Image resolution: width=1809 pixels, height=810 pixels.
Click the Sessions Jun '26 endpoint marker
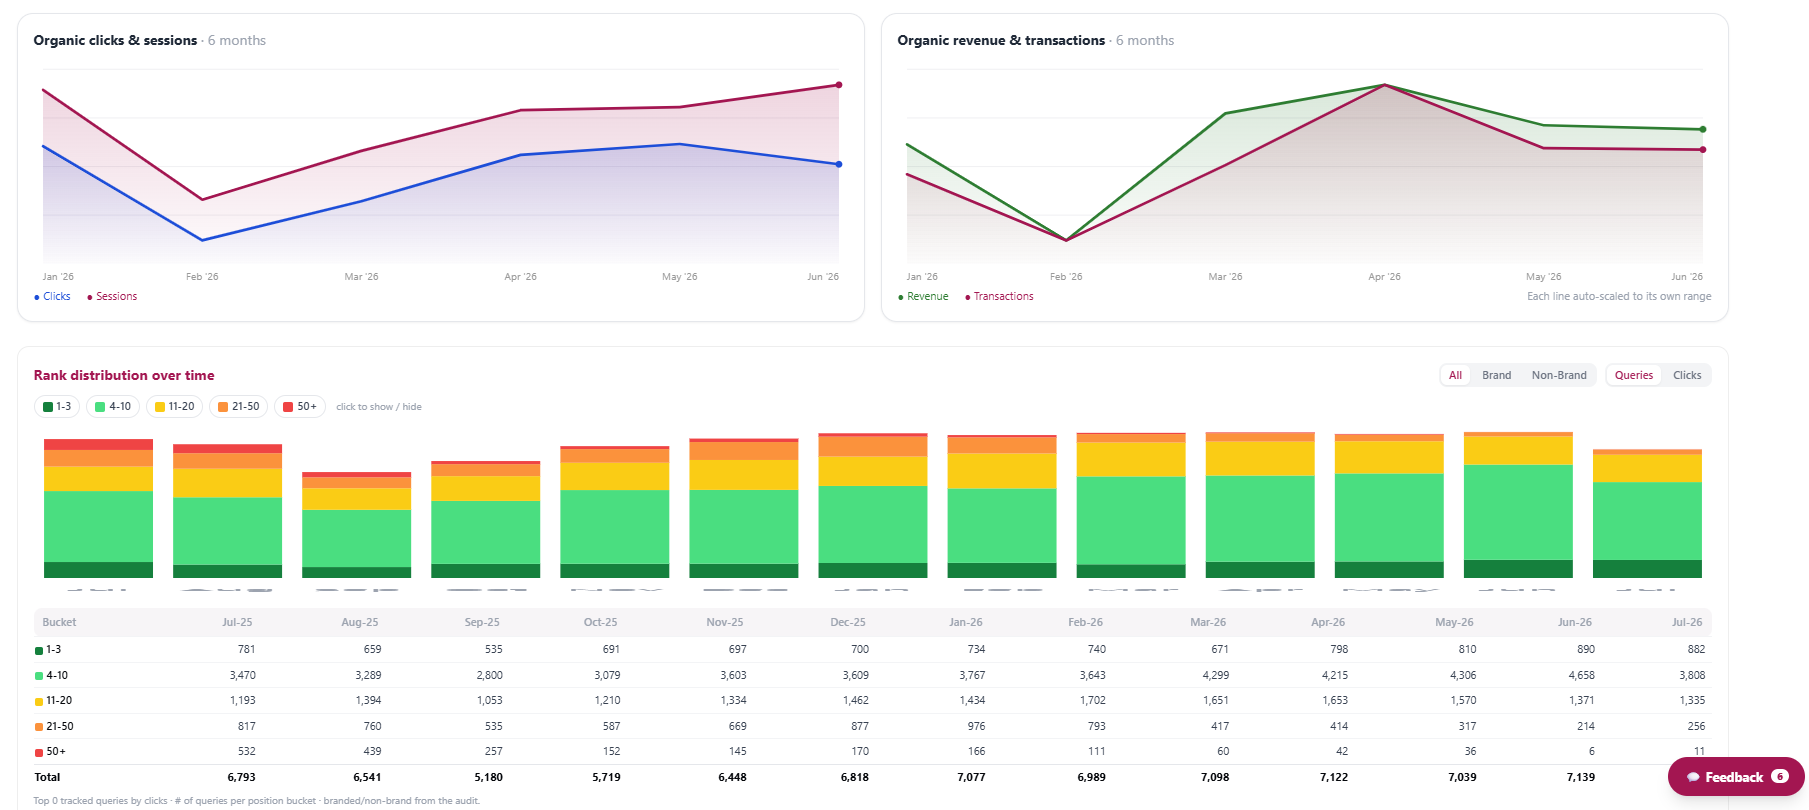click(x=839, y=85)
